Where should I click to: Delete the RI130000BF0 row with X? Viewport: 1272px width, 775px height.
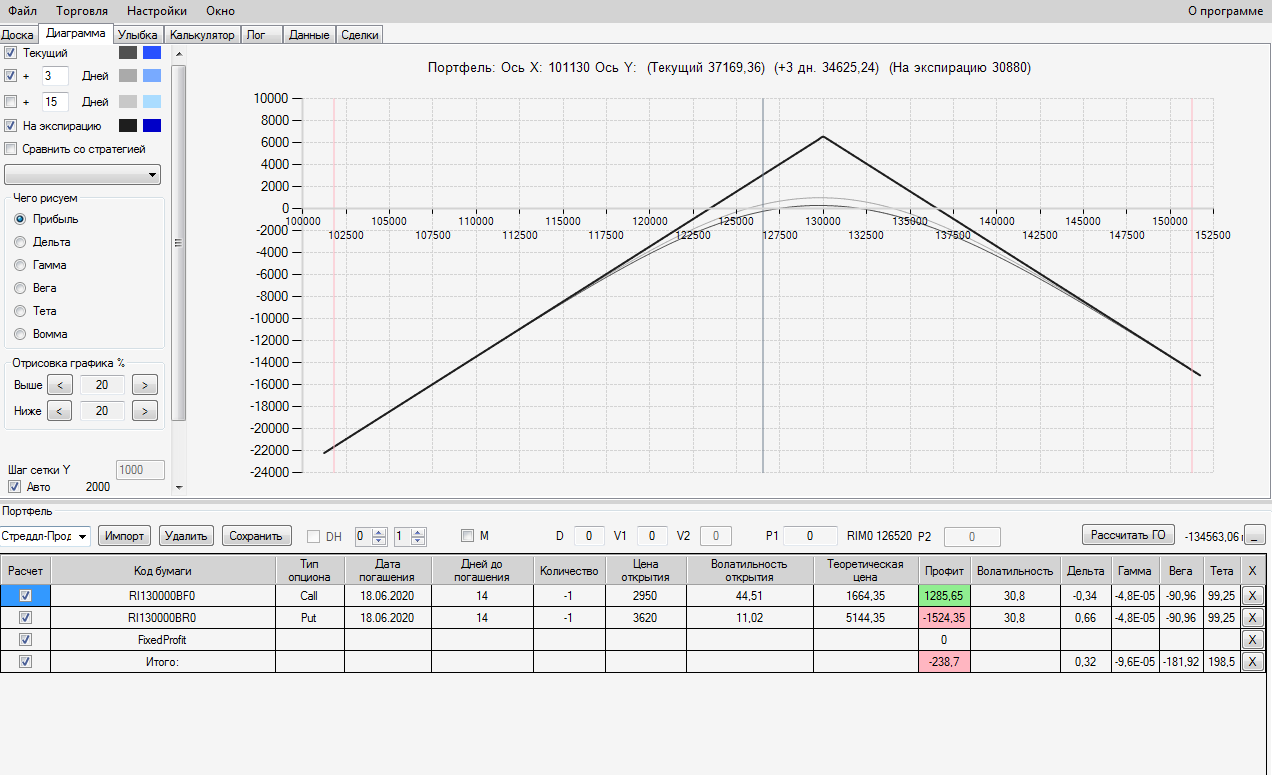1253,595
